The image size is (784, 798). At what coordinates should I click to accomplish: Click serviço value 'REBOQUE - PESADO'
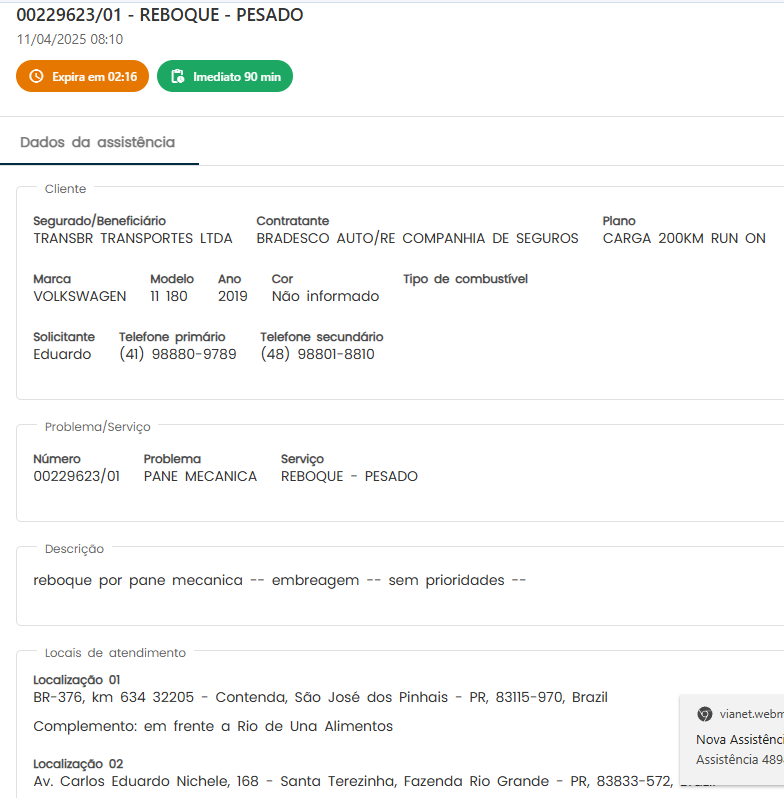pos(349,476)
